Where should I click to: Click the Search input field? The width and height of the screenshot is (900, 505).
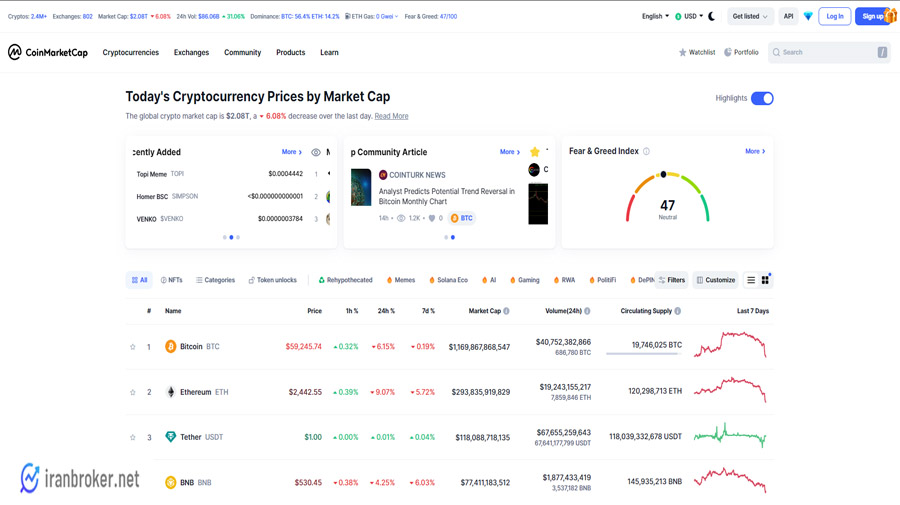(829, 52)
